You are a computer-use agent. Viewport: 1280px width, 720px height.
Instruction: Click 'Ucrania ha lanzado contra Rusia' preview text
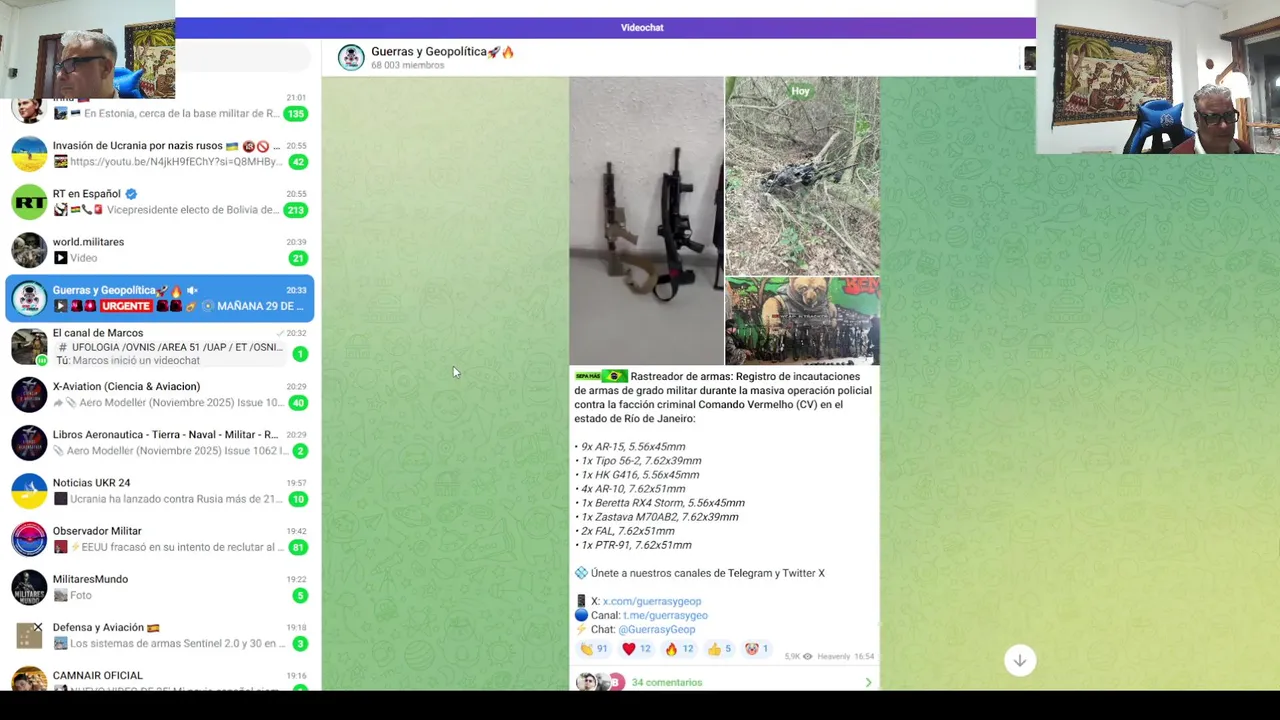coord(175,499)
